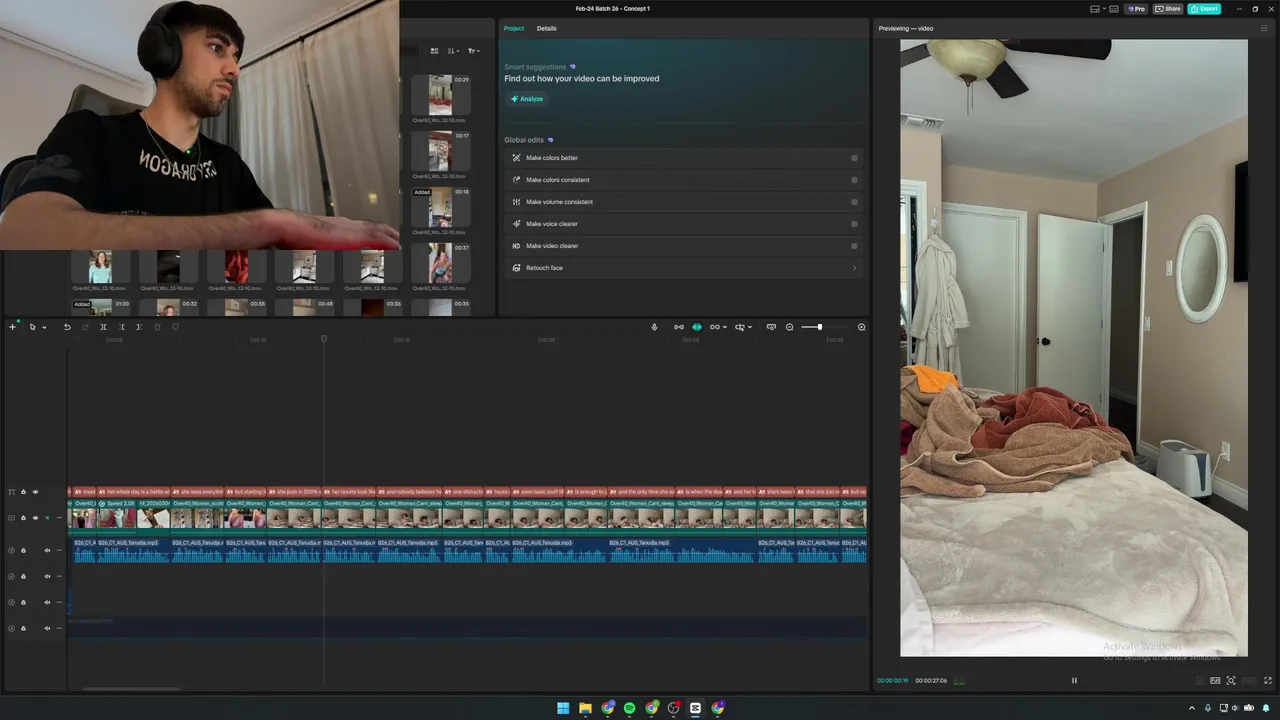
Task: Click the timeline horizontal scrollbar
Action: [132, 689]
